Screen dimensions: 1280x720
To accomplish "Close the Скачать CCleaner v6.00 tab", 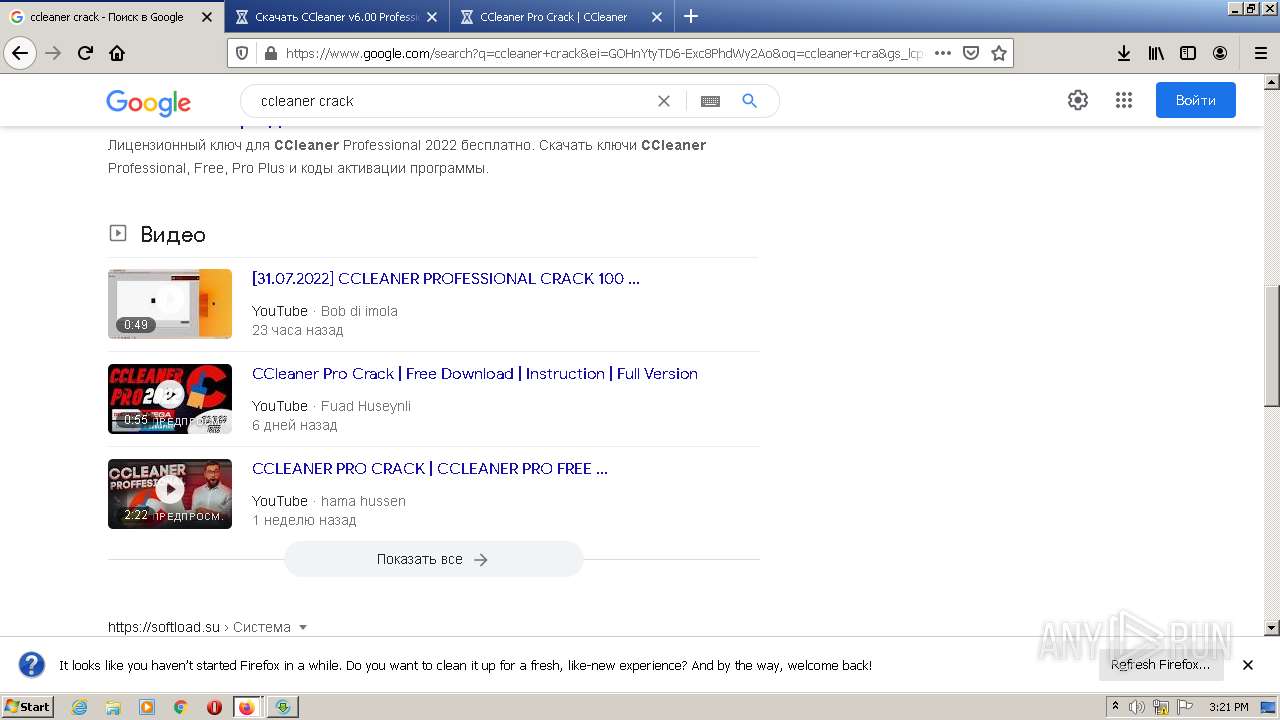I will (x=432, y=17).
